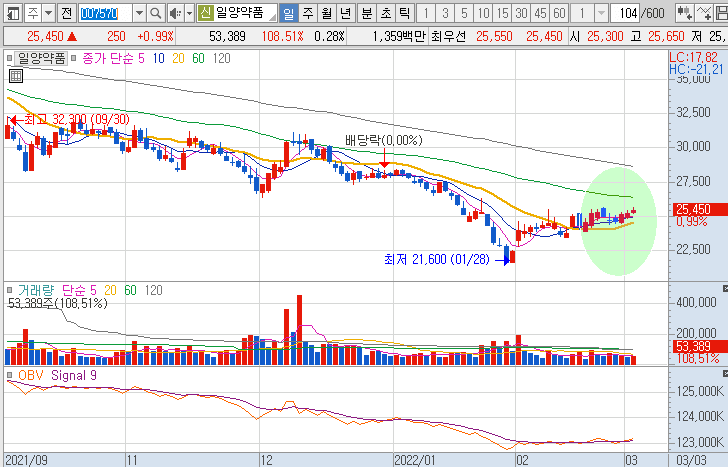Viewport: 728px width, 467px height.
Task: Choose the 10 interval button
Action: (483, 13)
